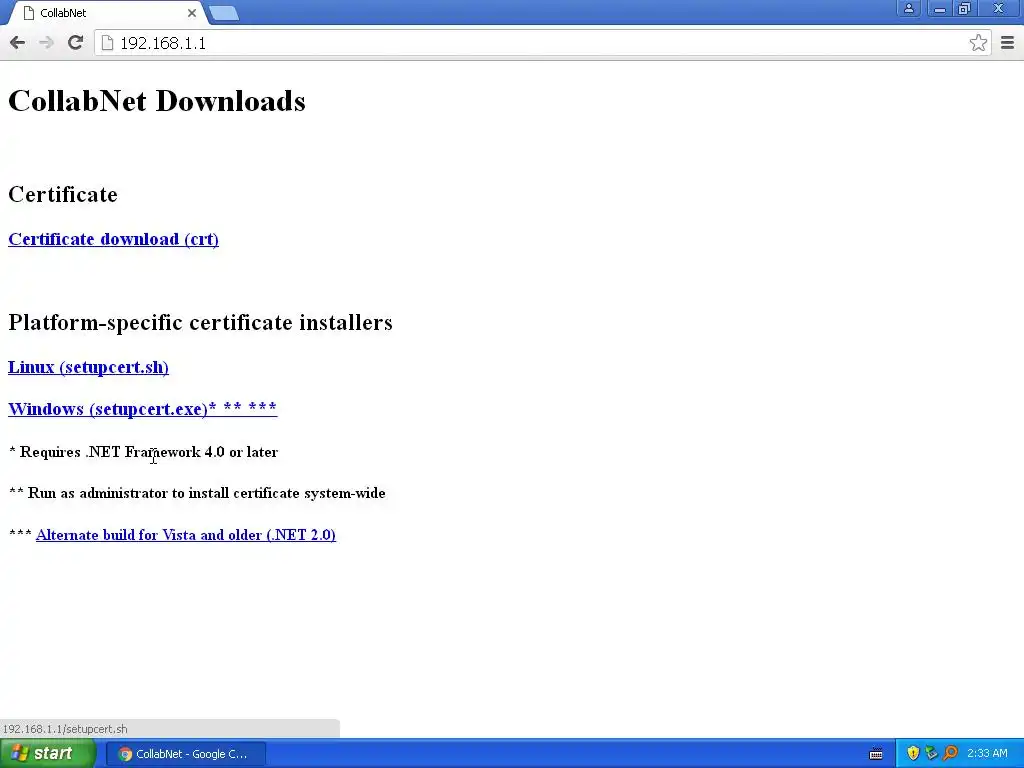Click the Certificate section heading
The height and width of the screenshot is (768, 1024).
[x=63, y=195]
